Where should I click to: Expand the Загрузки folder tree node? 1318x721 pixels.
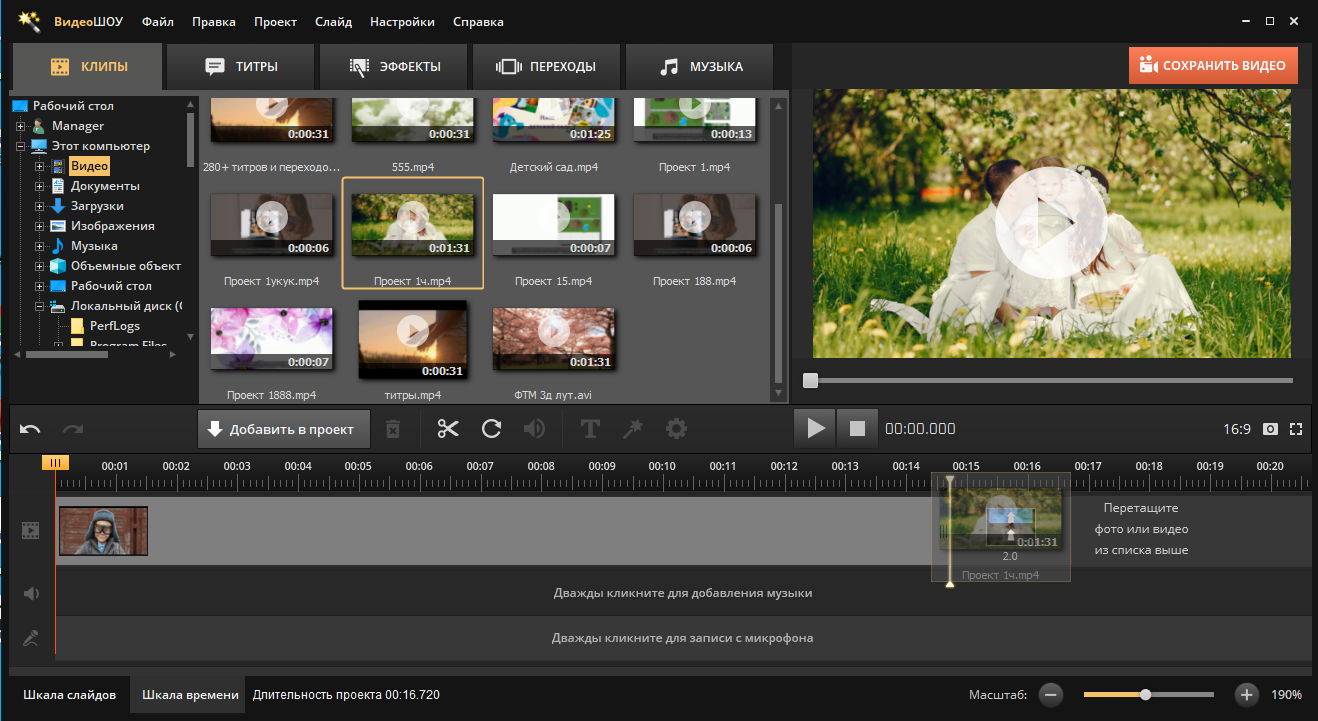pos(40,206)
